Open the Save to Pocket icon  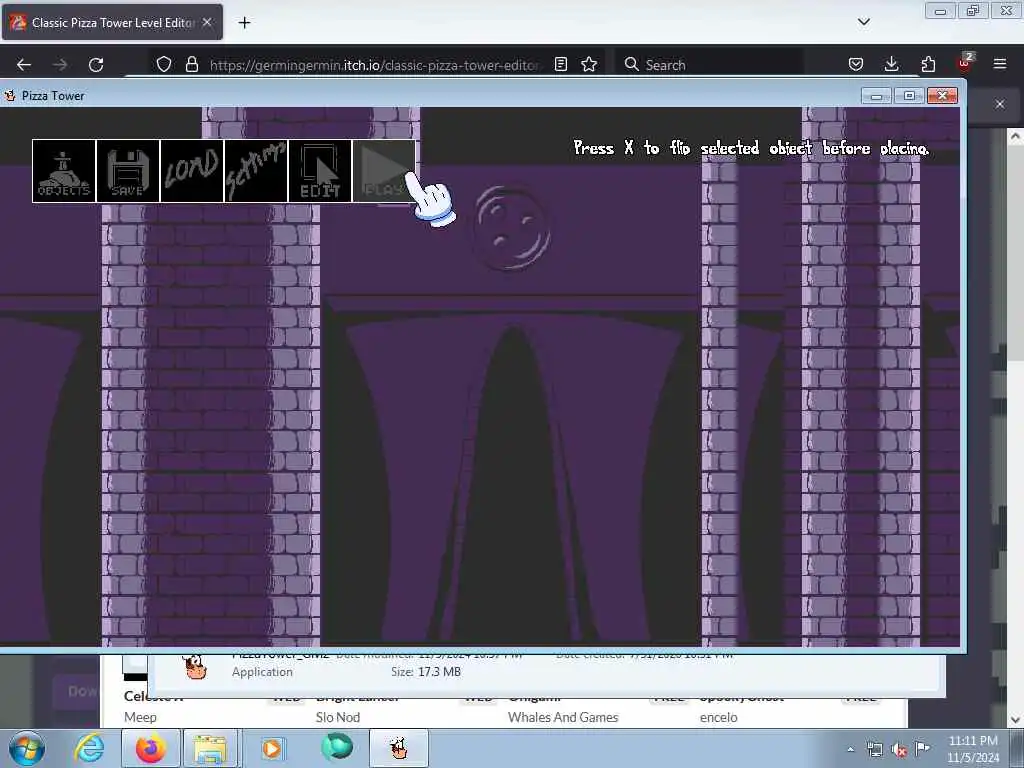856,64
